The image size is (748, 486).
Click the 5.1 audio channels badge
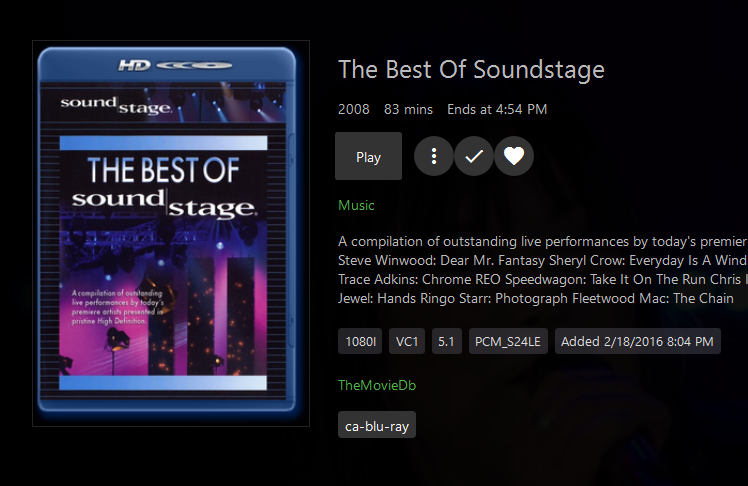[447, 341]
